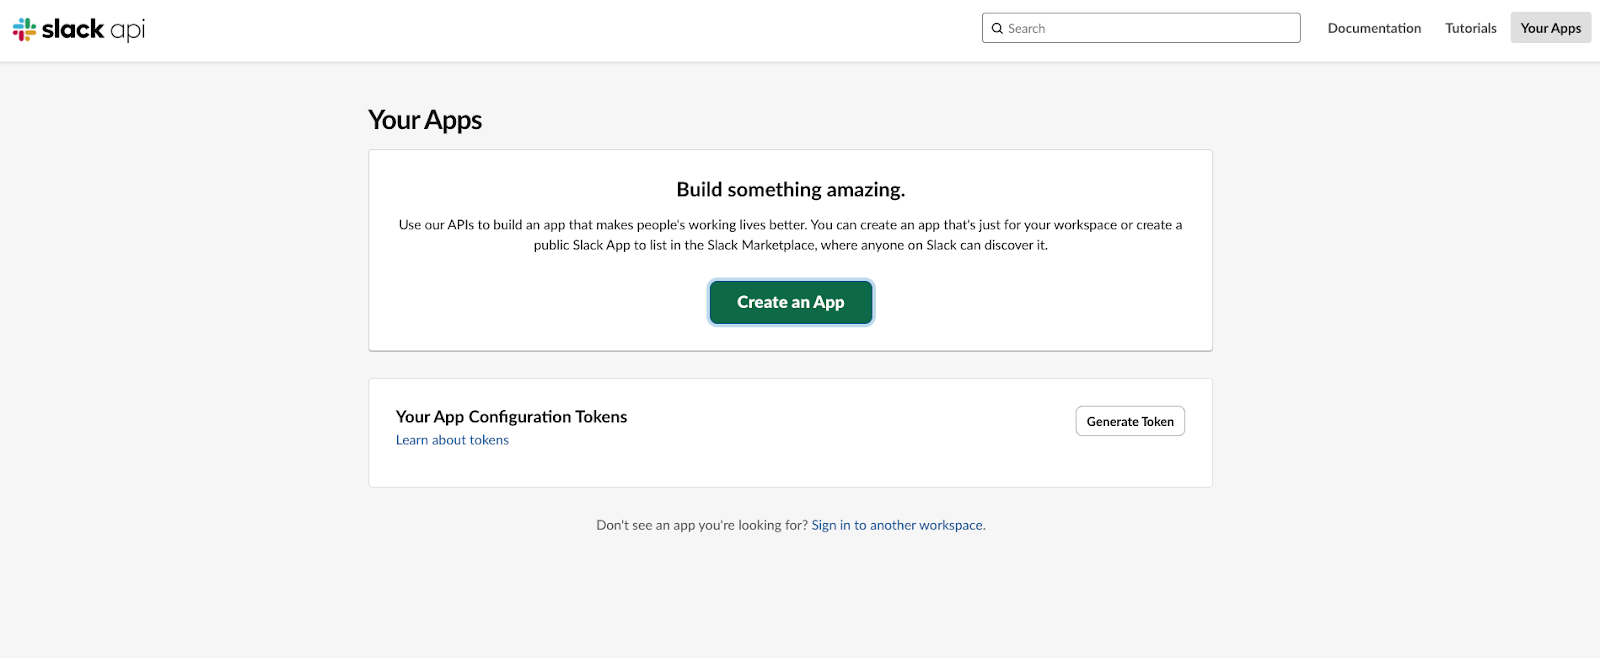Open the Tutorials menu item

[x=1471, y=28]
